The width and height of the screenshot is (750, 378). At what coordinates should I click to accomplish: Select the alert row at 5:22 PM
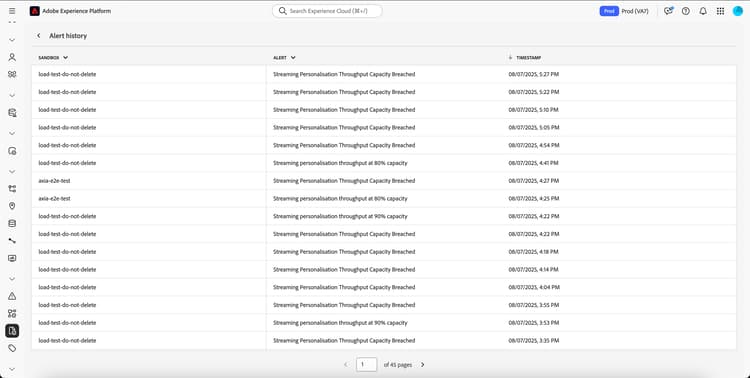[384, 92]
